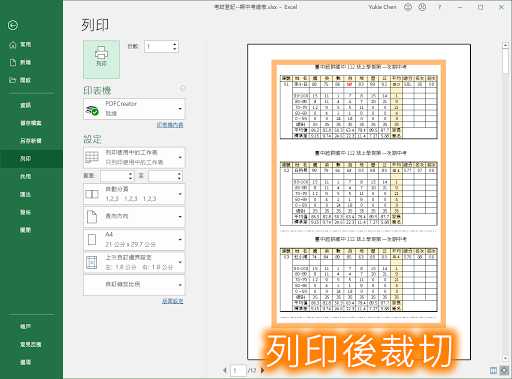Image resolution: width=512 pixels, height=379 pixels.
Task: Click the 至 to-page input field
Action: 163,176
